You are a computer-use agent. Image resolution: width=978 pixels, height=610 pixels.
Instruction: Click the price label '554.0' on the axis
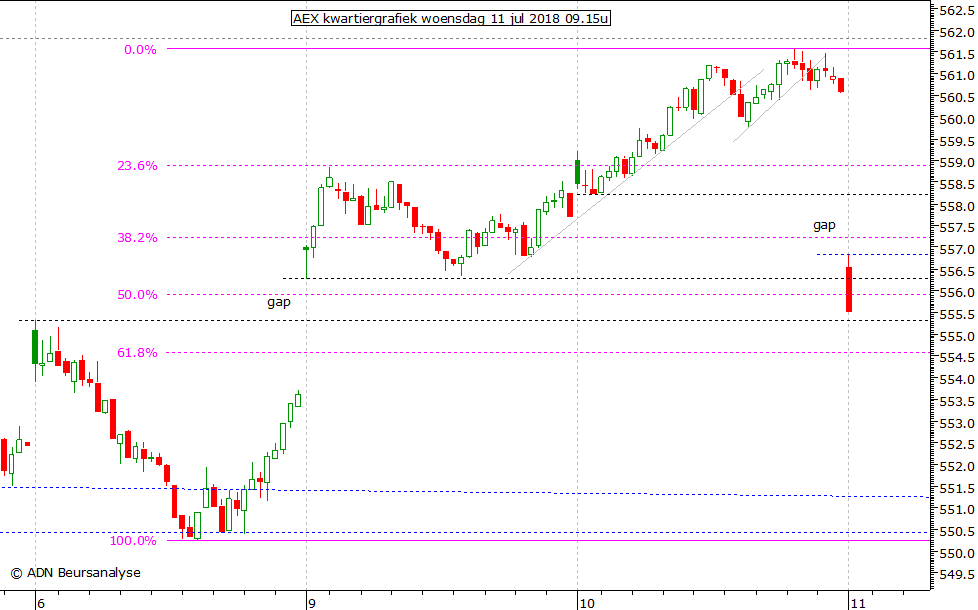click(957, 379)
